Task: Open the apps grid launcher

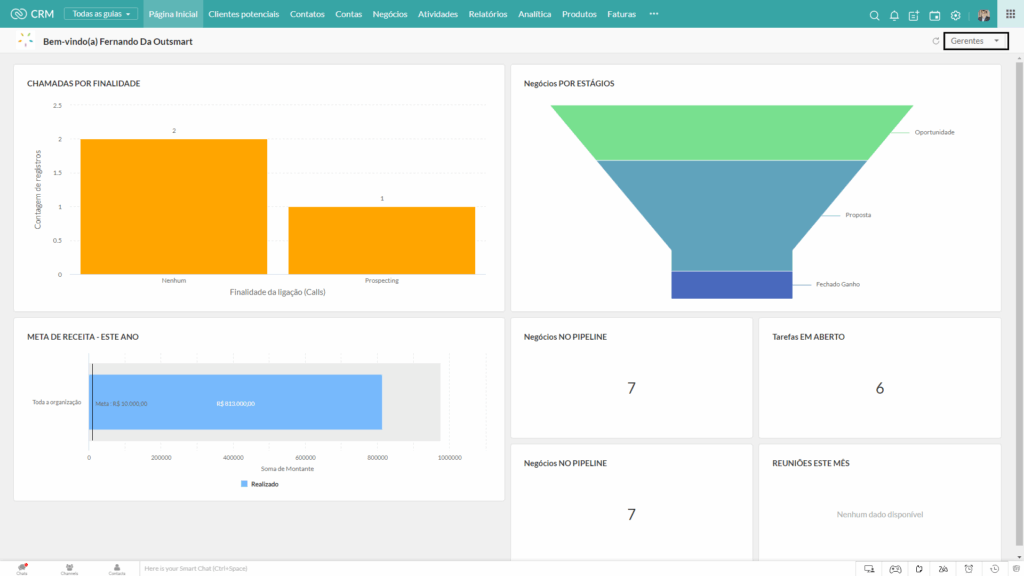Action: [x=1010, y=14]
